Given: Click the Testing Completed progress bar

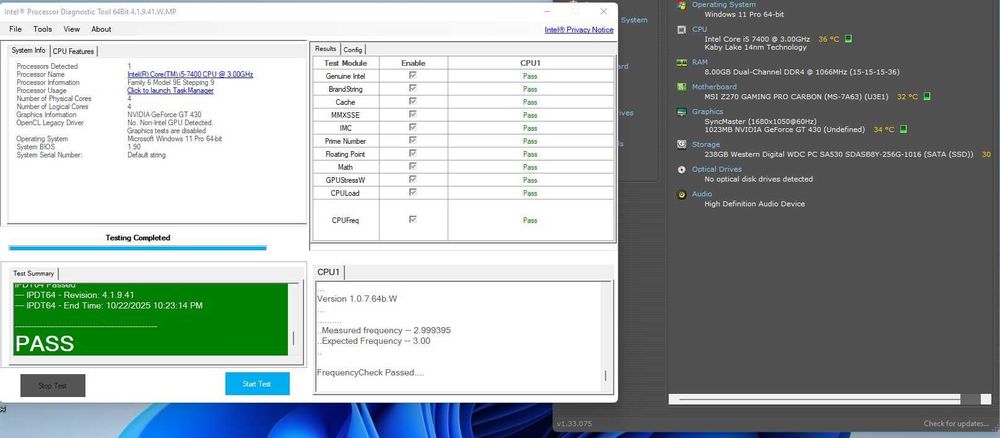Looking at the screenshot, I should click(138, 248).
